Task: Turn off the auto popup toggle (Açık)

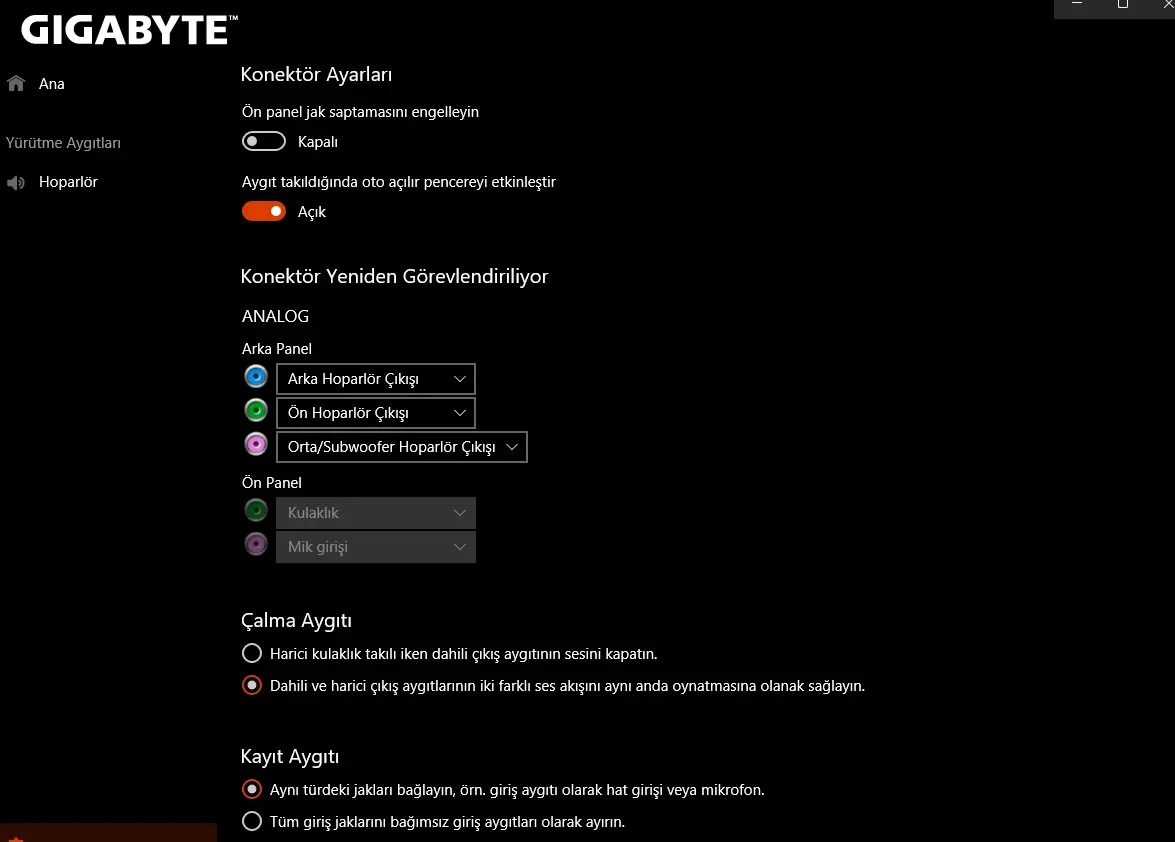Action: coord(264,212)
